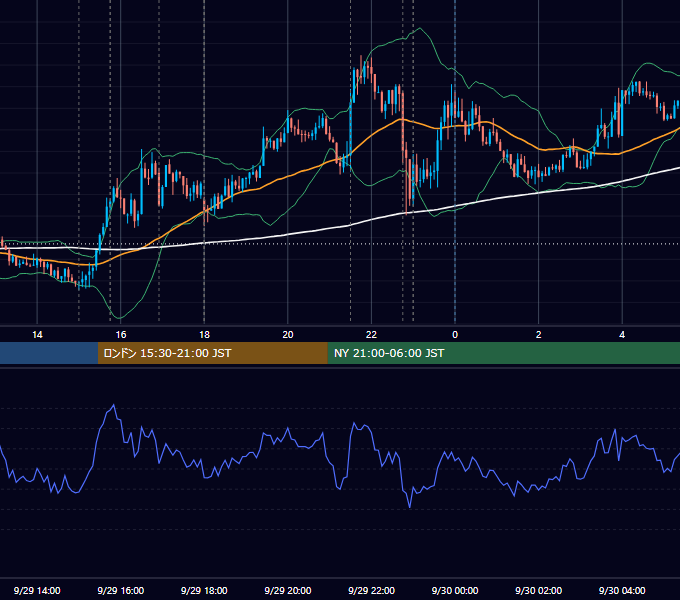This screenshot has width=680, height=600.
Task: Click the 9/29 22:00 time label
Action: 371,590
